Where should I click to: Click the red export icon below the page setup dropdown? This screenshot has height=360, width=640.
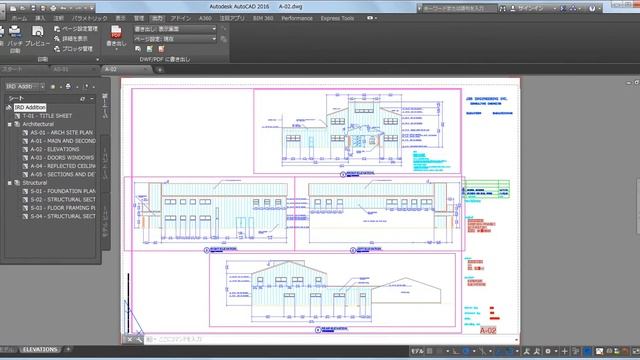(161, 49)
